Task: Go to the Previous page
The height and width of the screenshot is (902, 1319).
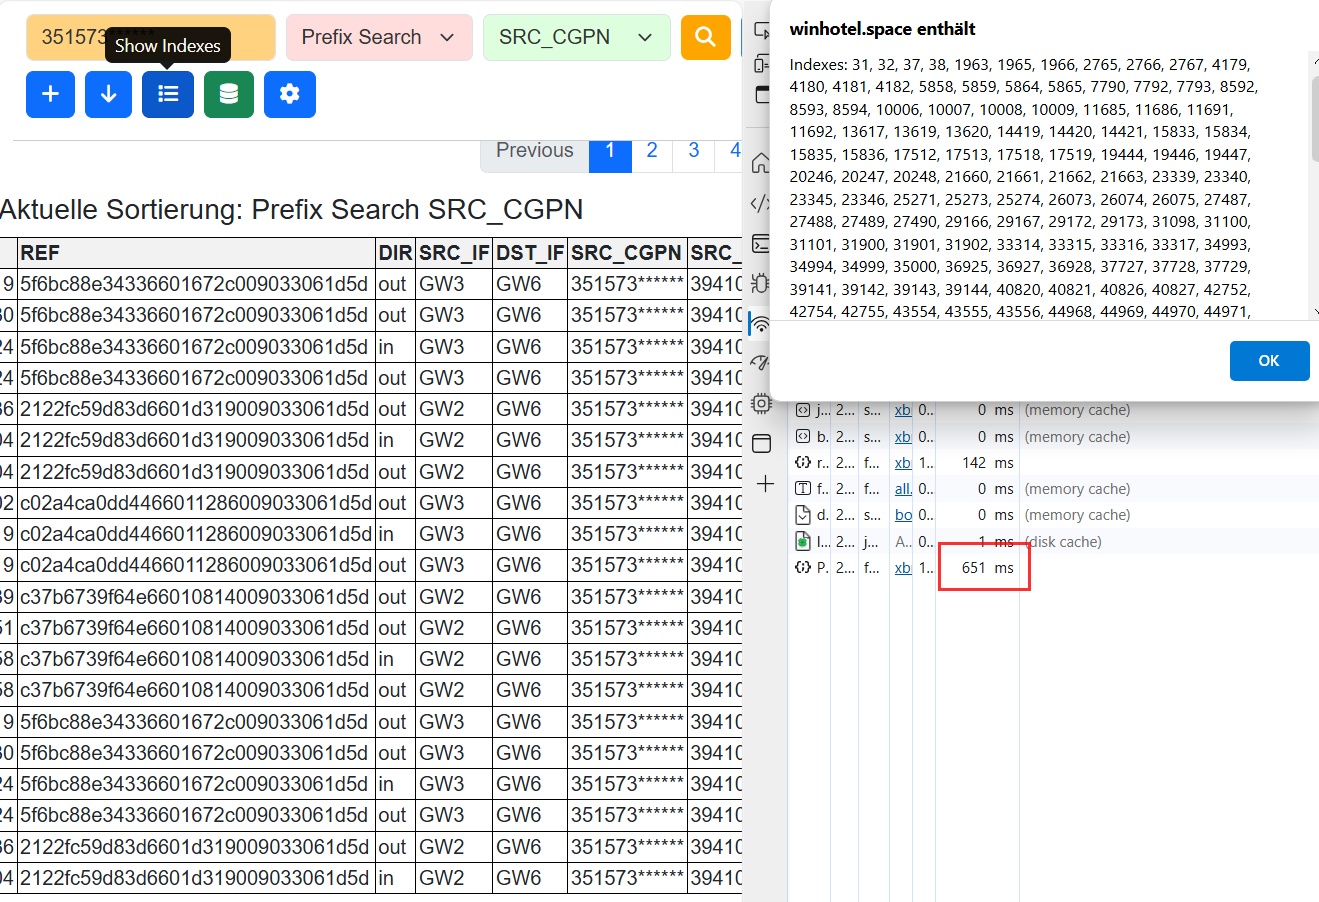Action: coord(535,150)
